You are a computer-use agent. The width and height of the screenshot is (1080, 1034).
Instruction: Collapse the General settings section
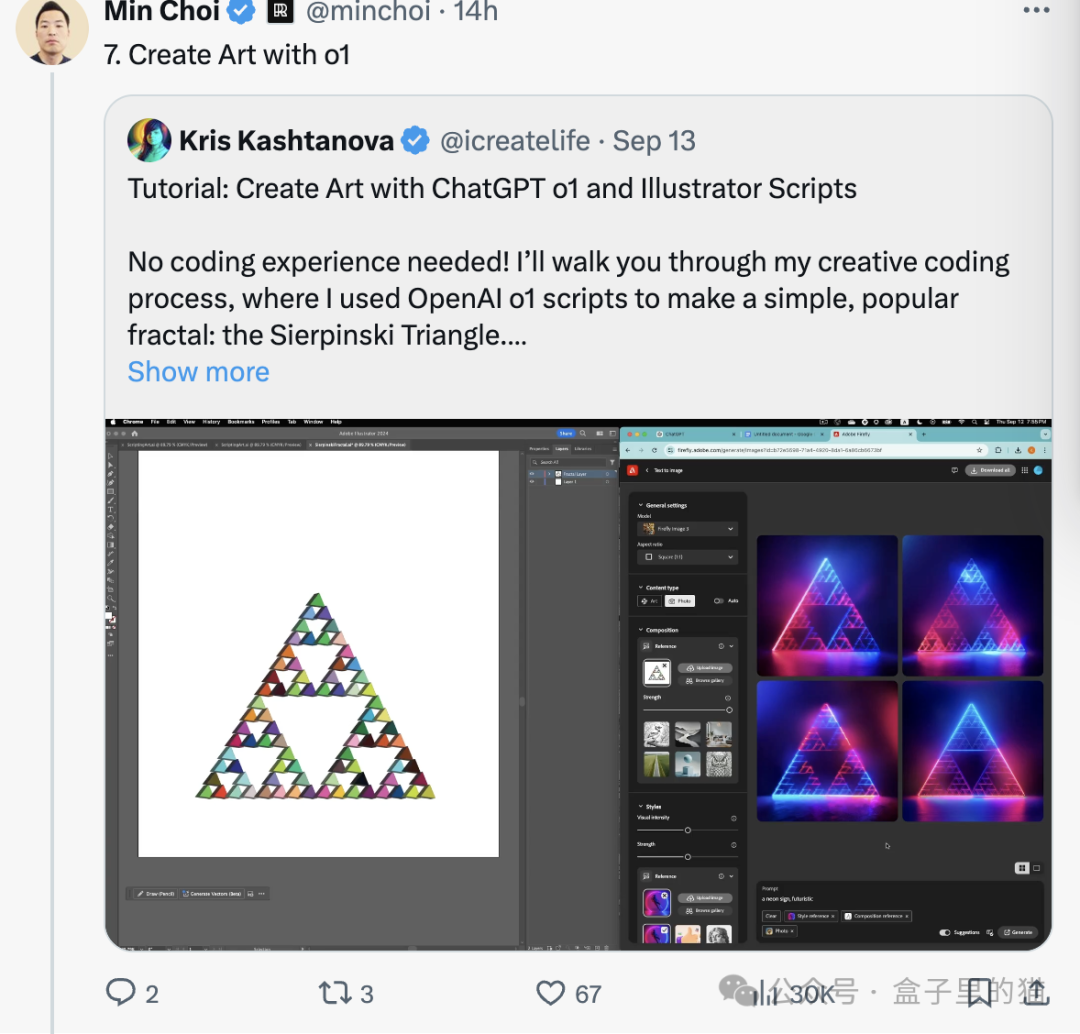coord(641,505)
